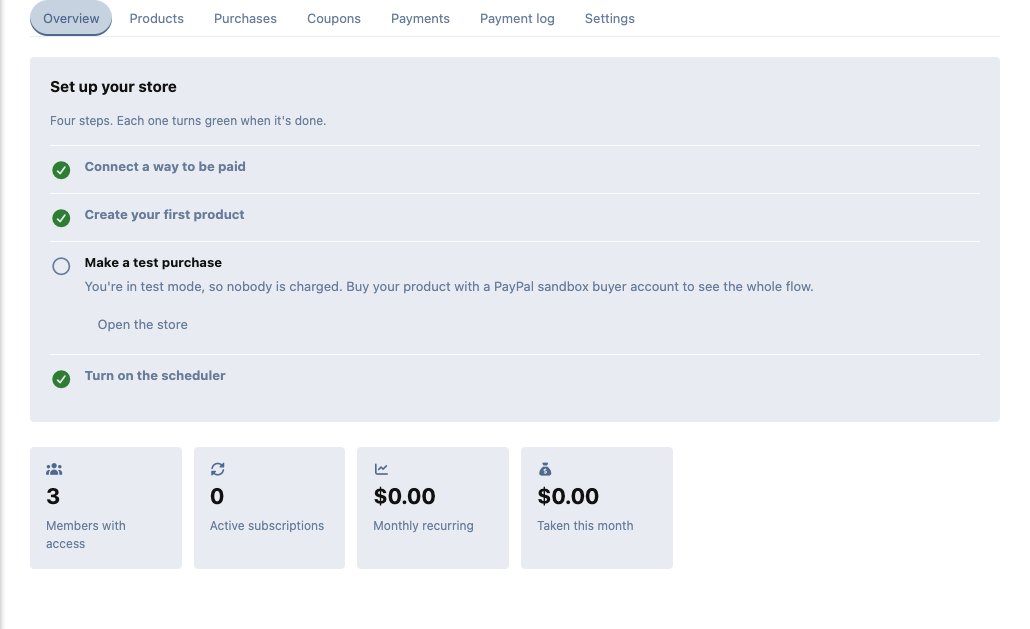Screen dimensions: 1030x629
Task: Click the 0 active subscriptions value
Action: pos(217,496)
